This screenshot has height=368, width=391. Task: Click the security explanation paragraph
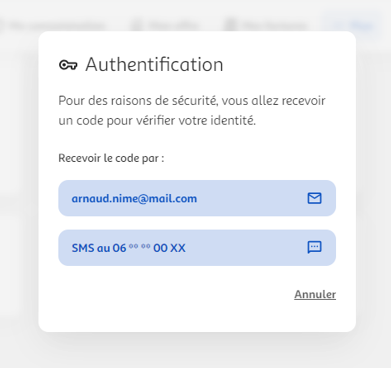192,110
